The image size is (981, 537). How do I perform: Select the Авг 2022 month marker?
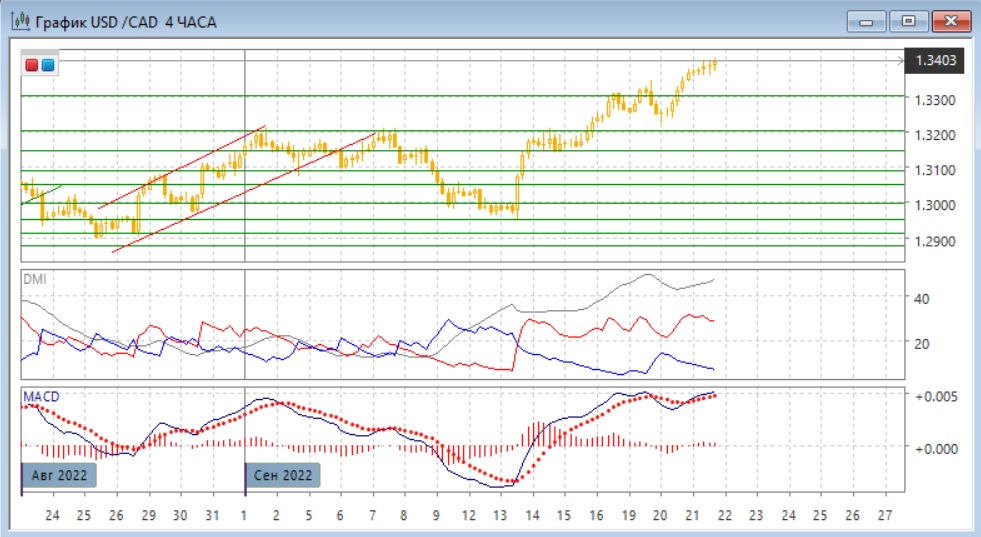click(60, 476)
